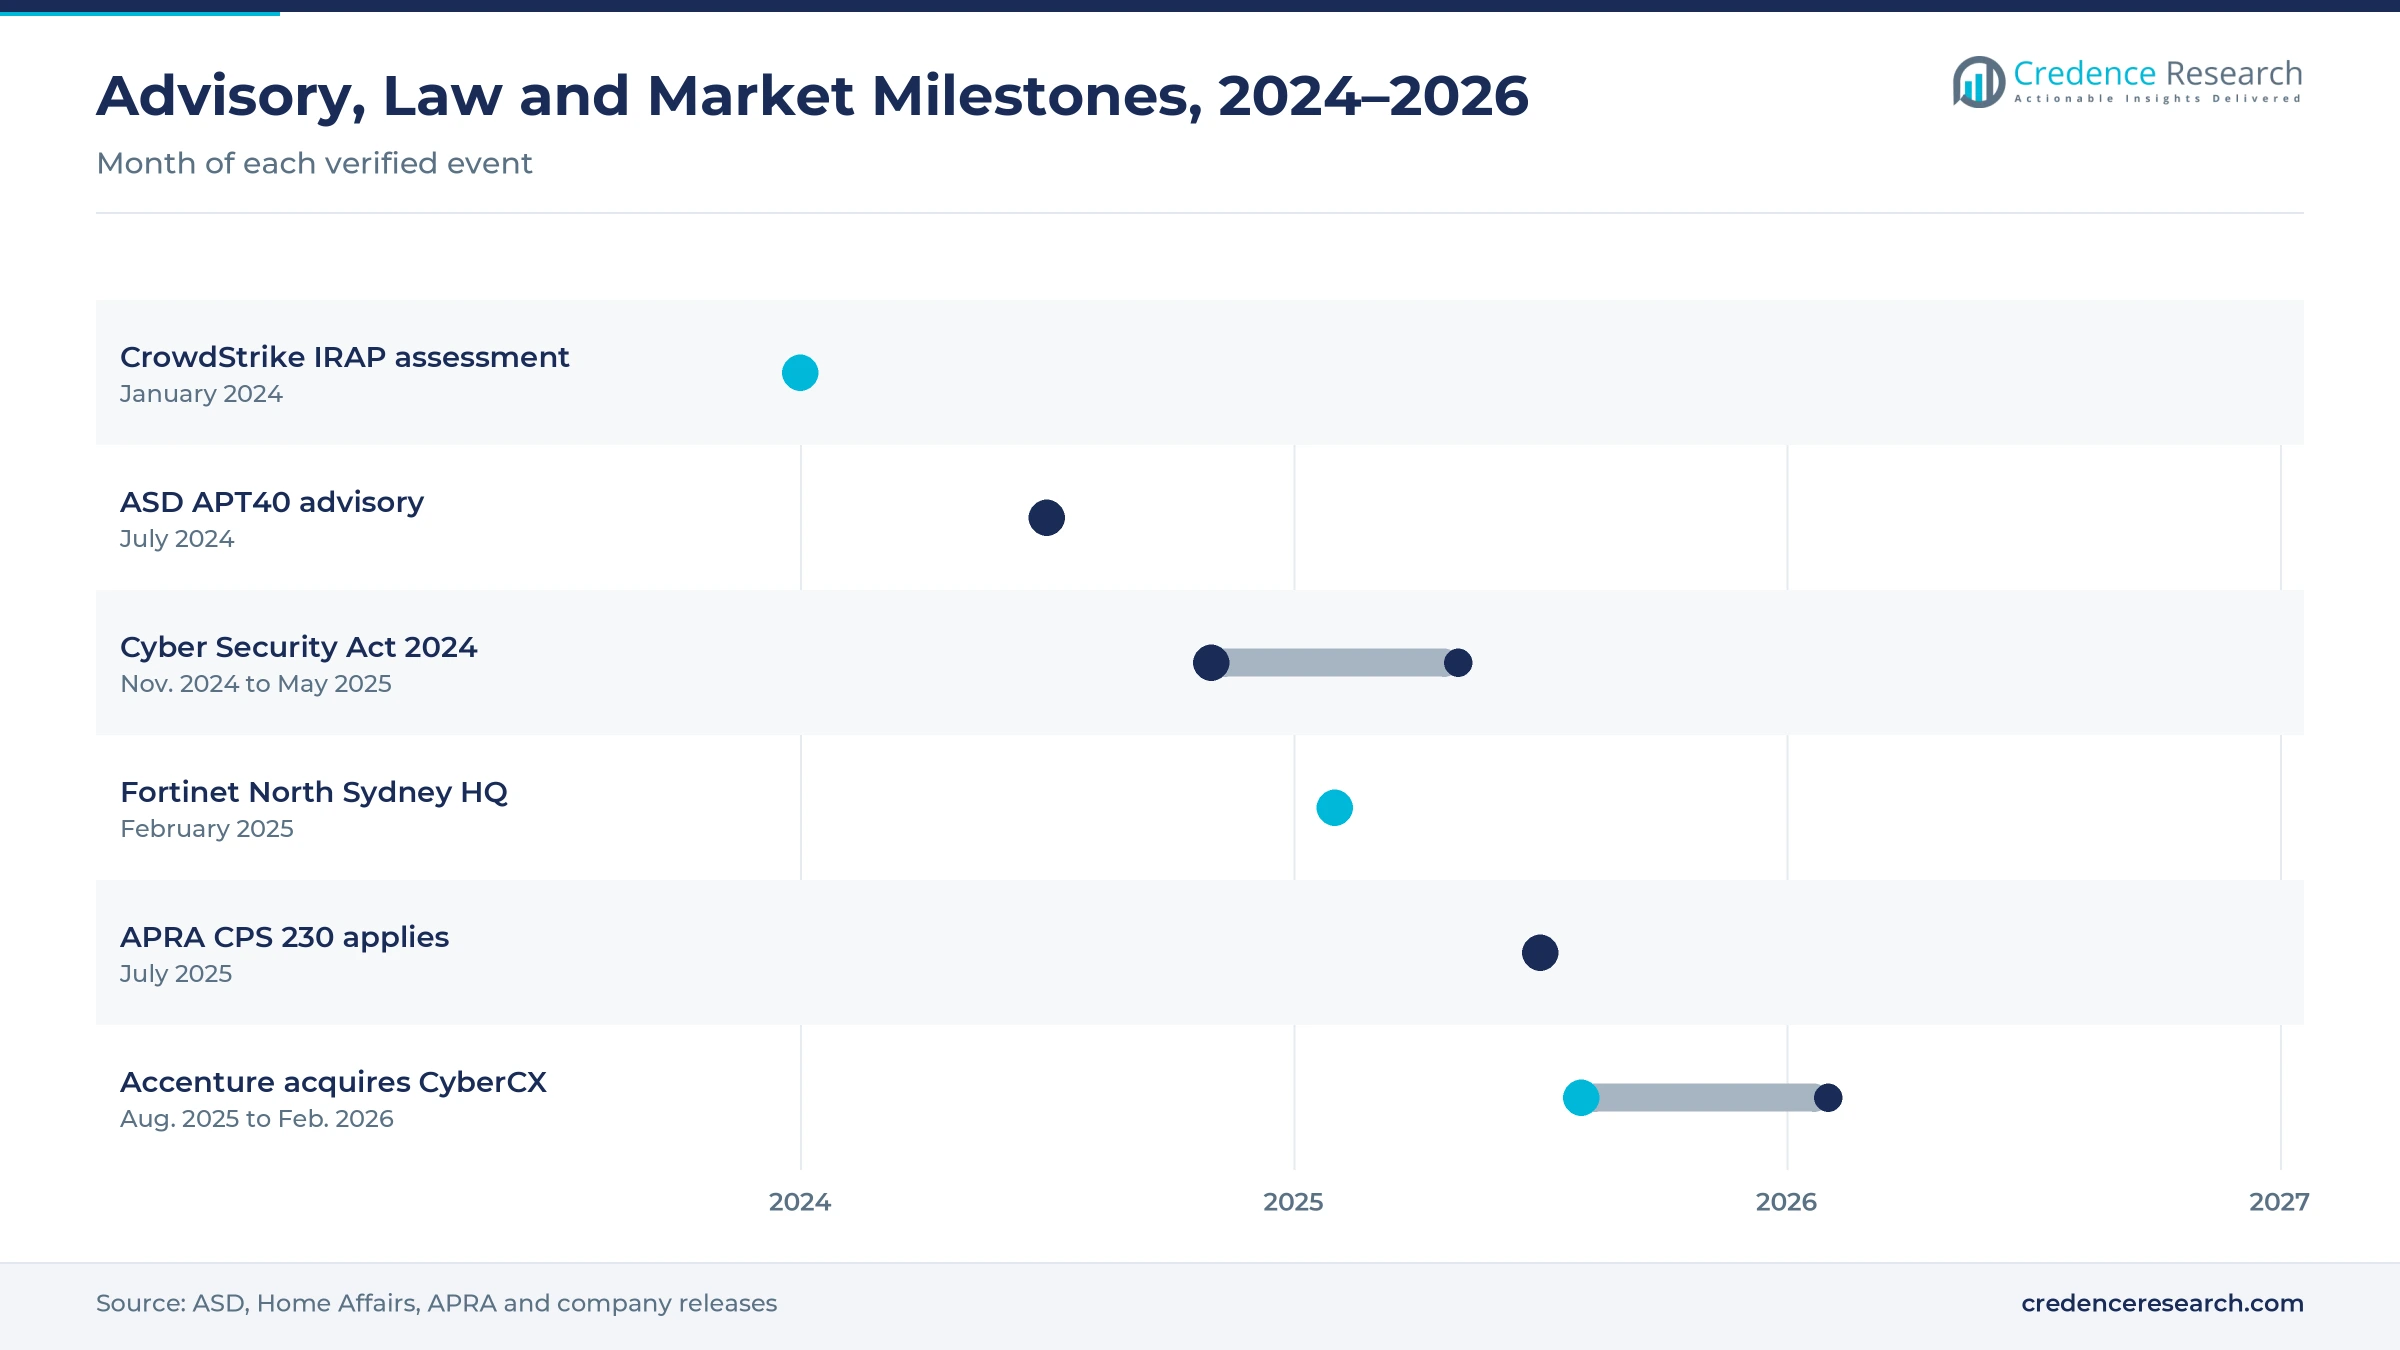Screen dimensions: 2400x1350
Task: Click the 'January 2024' date text
Action: pyautogui.click(x=201, y=394)
